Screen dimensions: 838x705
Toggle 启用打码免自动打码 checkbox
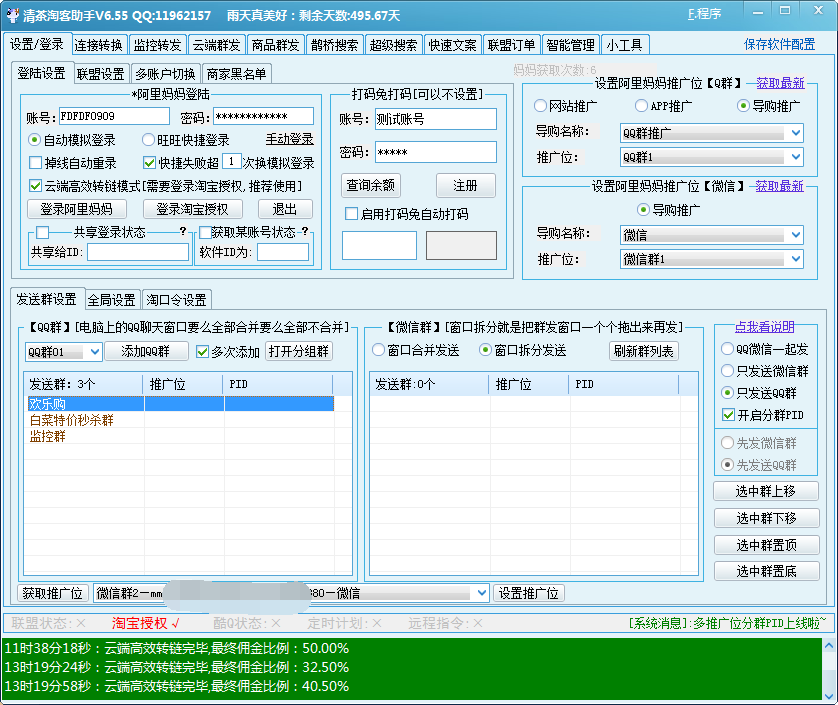(352, 214)
